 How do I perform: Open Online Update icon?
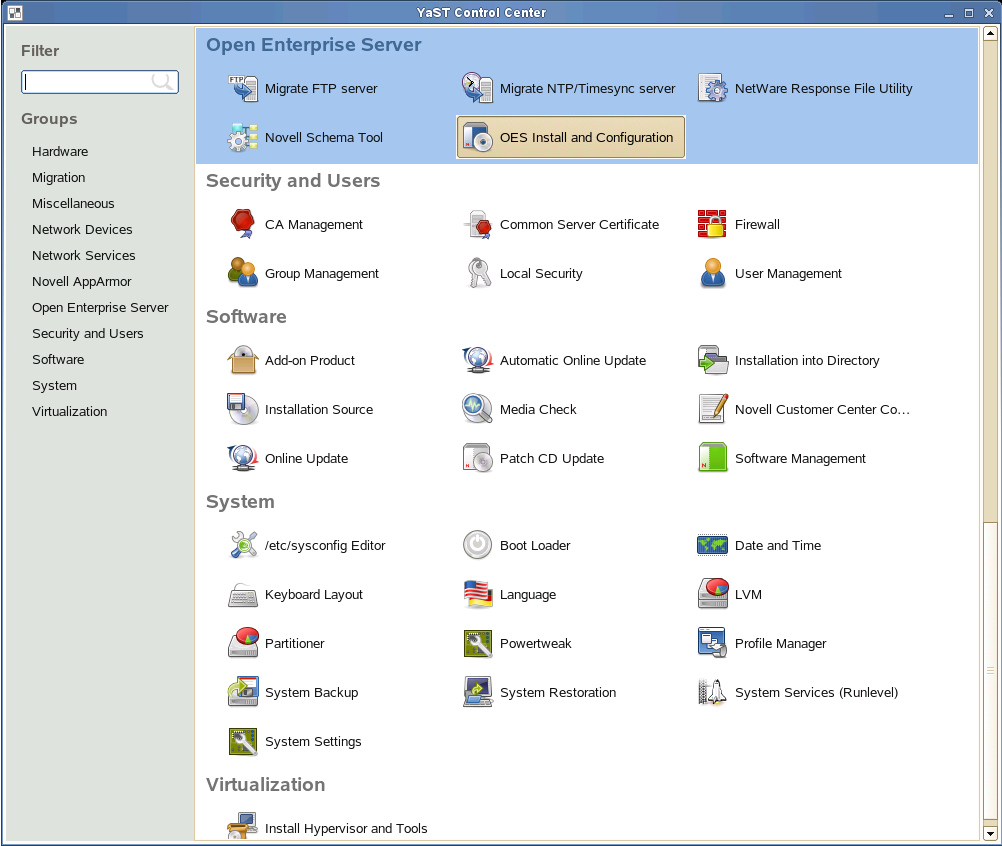coord(243,458)
